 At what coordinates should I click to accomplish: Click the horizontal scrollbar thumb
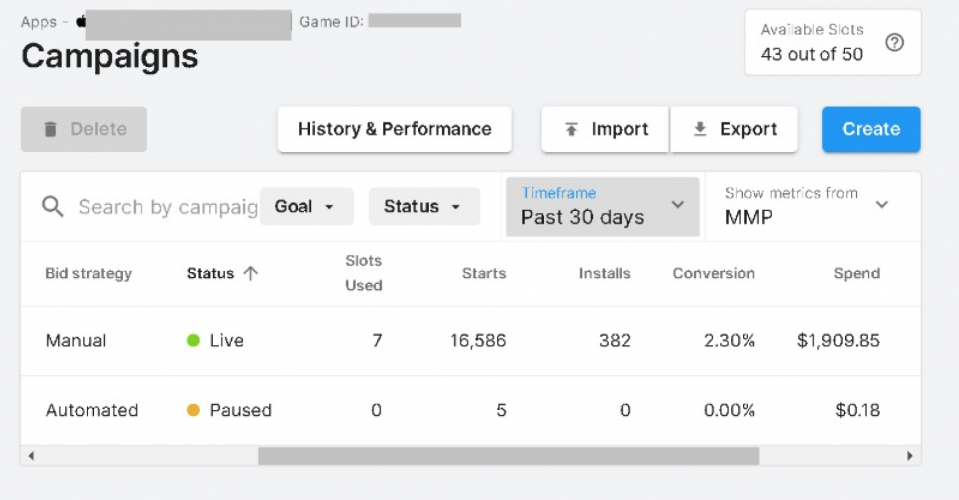tap(508, 456)
